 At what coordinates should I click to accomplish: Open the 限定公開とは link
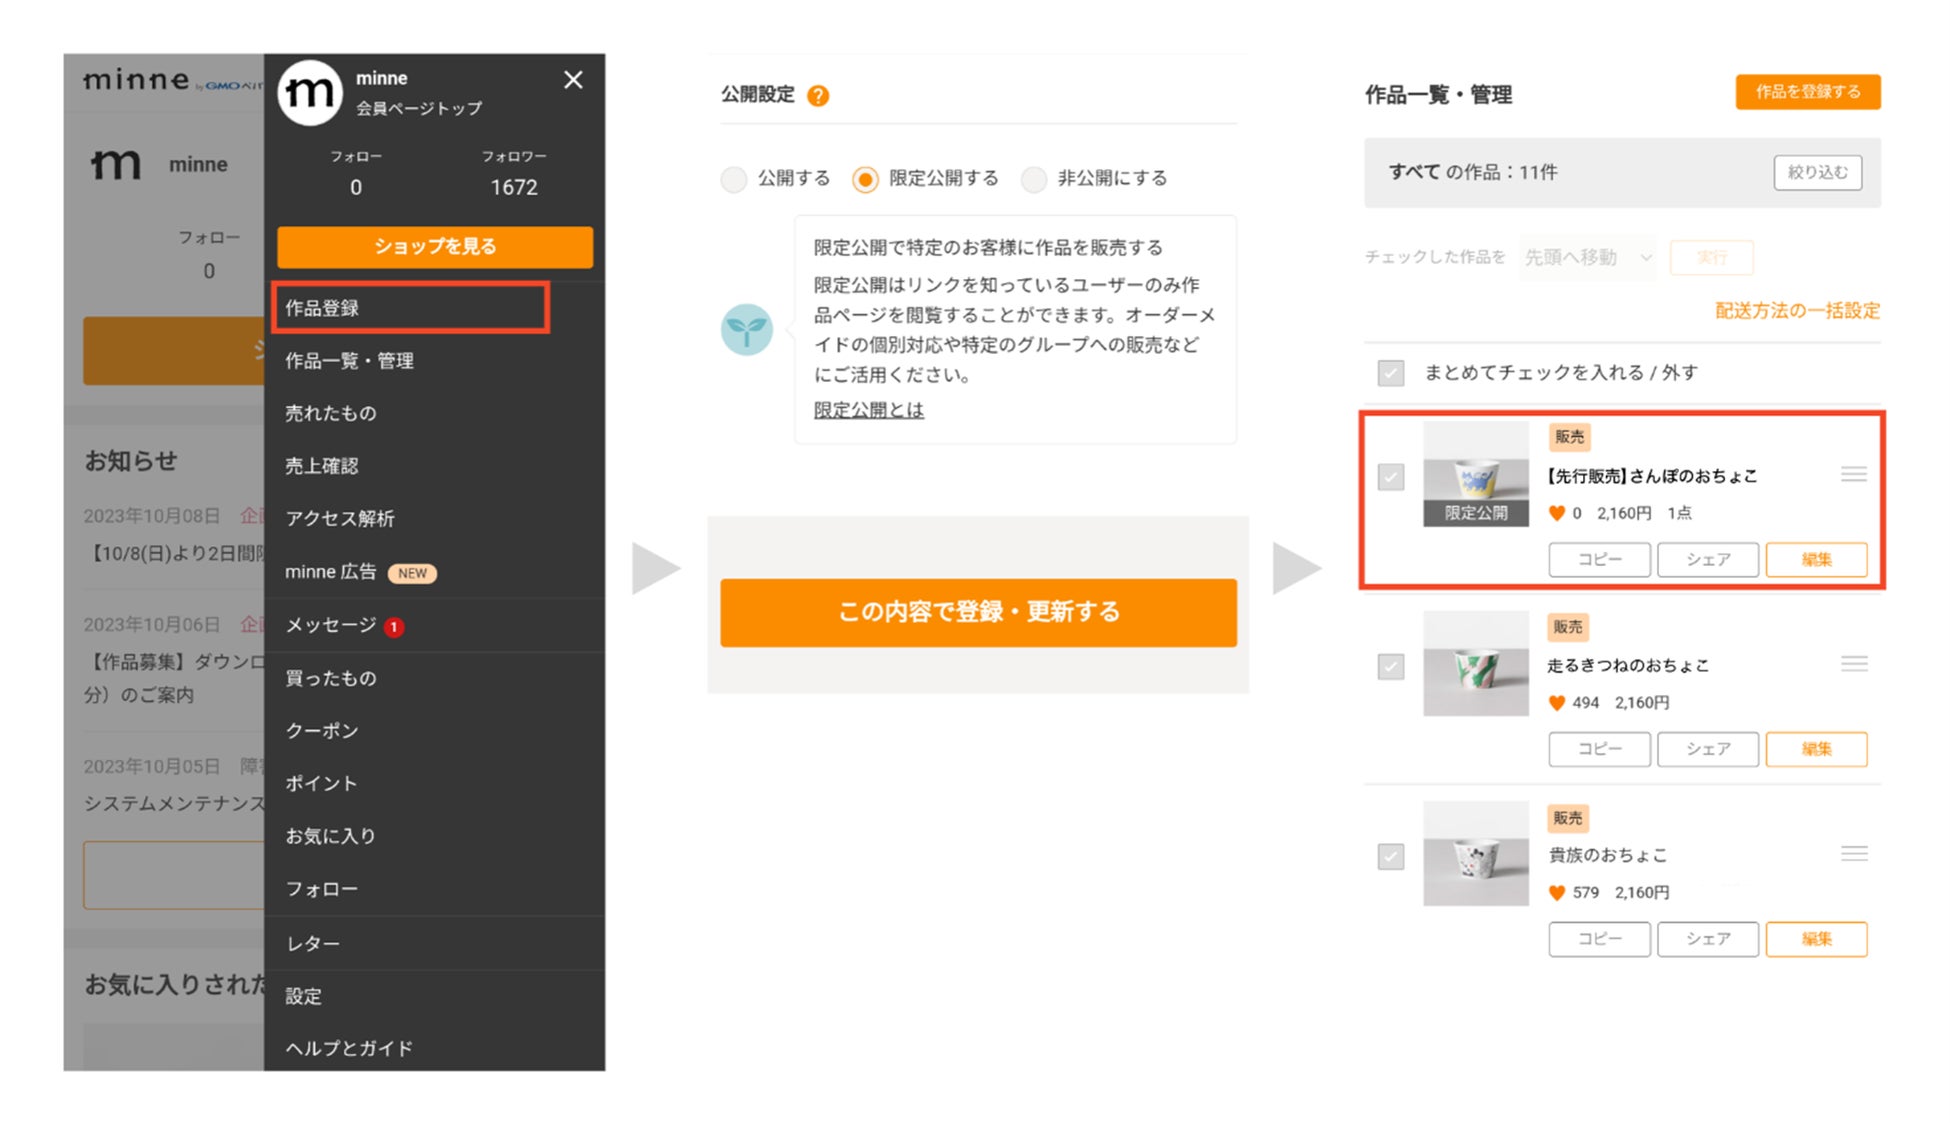click(868, 410)
